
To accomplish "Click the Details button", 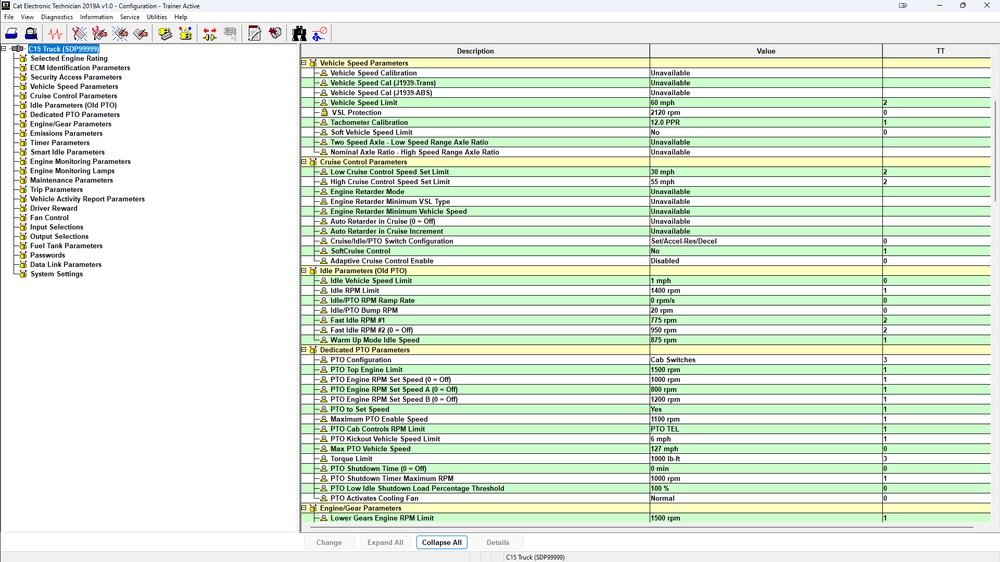I will tap(497, 542).
